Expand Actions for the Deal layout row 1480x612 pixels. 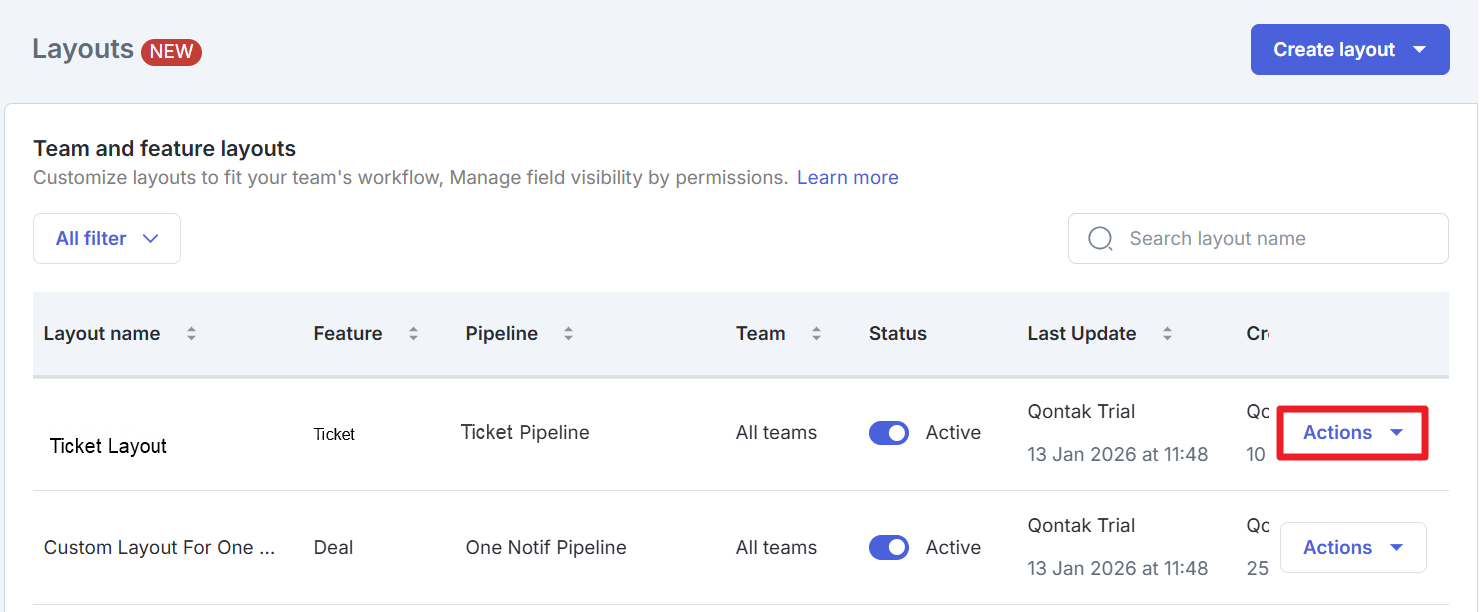point(1353,548)
